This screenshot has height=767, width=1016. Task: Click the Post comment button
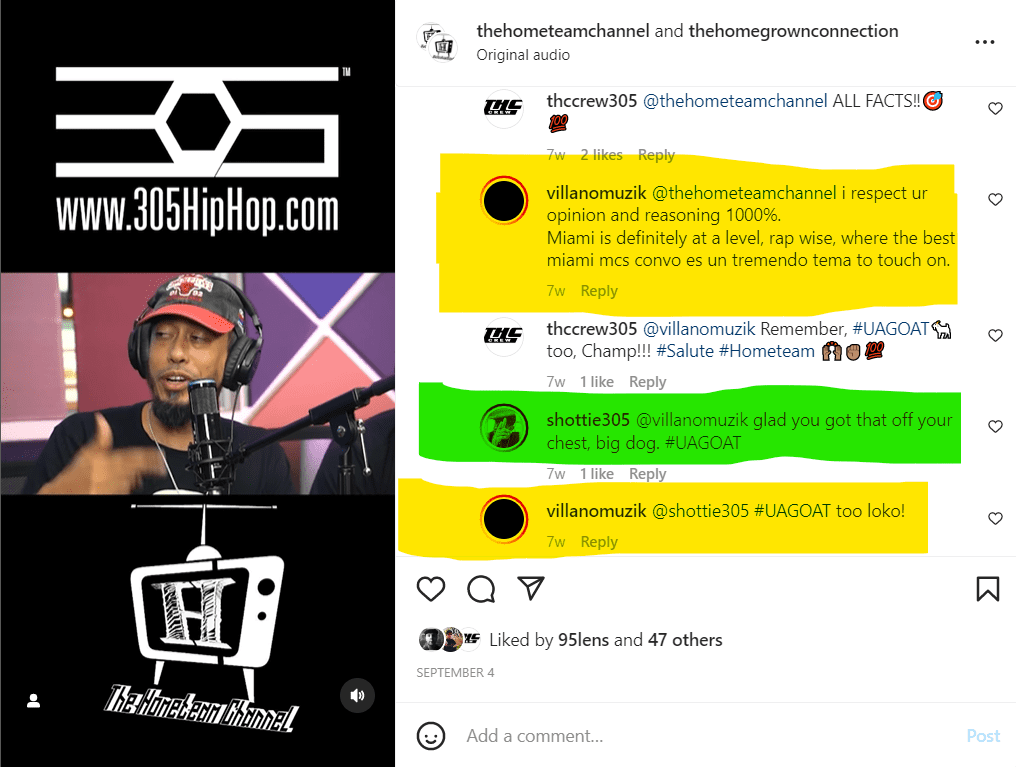983,736
